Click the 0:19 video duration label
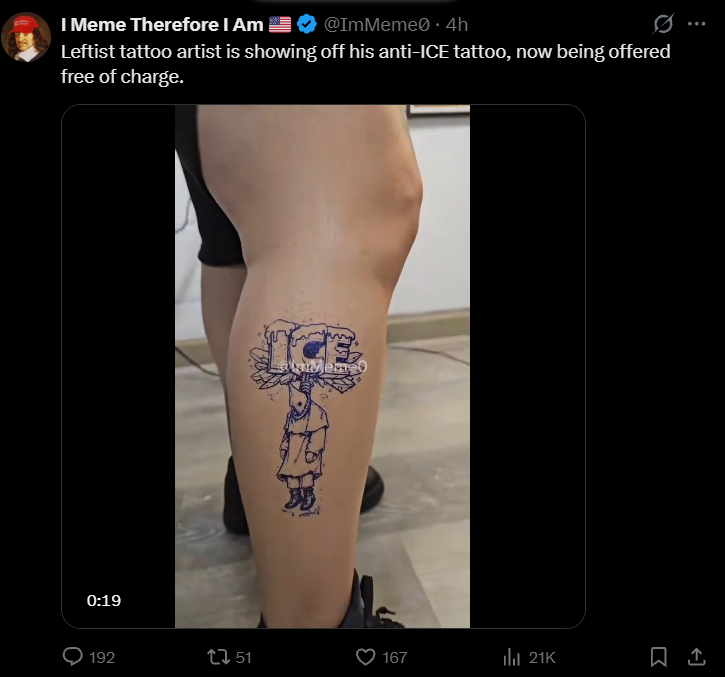Image resolution: width=725 pixels, height=677 pixels. [104, 600]
